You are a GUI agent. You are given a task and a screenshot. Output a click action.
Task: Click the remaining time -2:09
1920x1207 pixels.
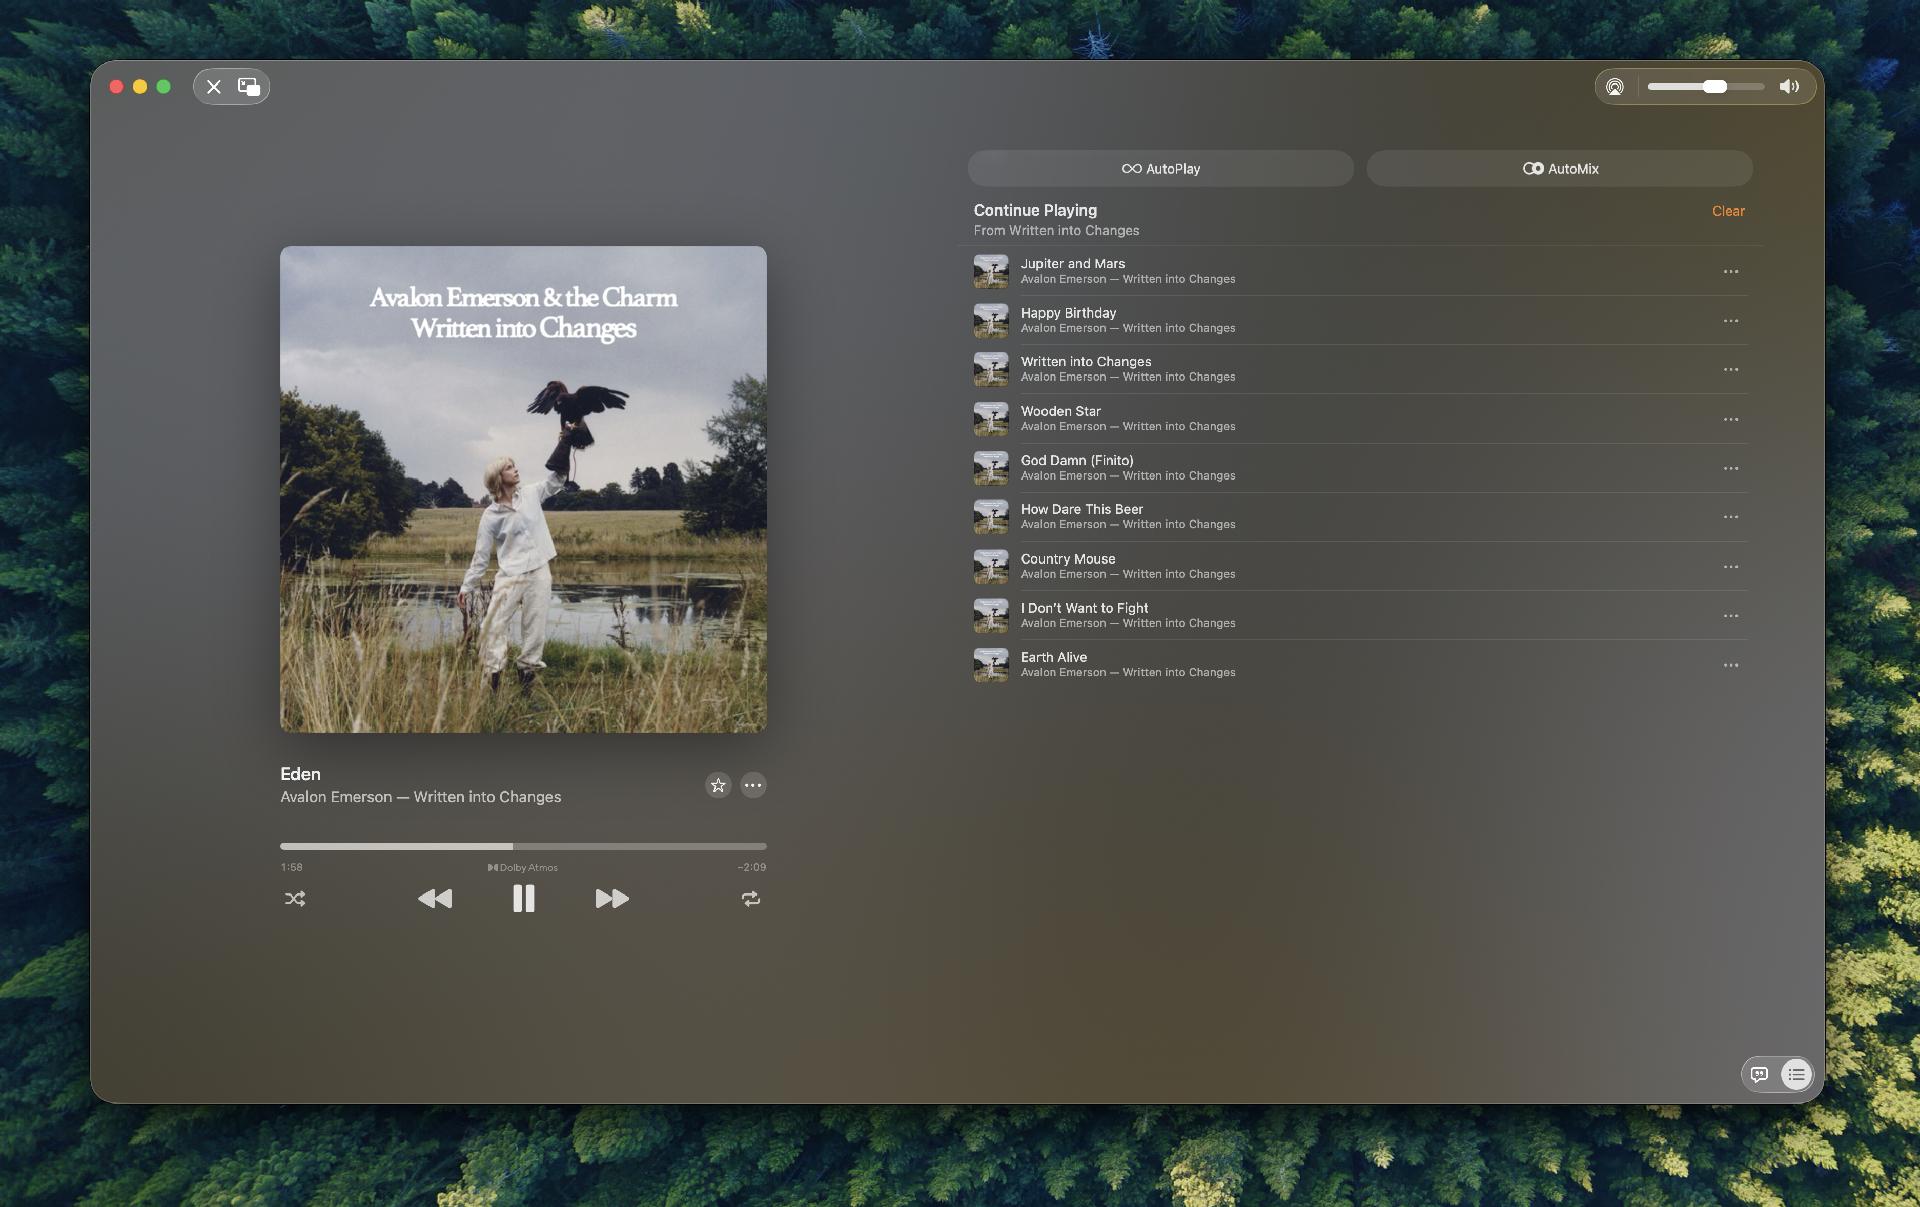(x=752, y=868)
